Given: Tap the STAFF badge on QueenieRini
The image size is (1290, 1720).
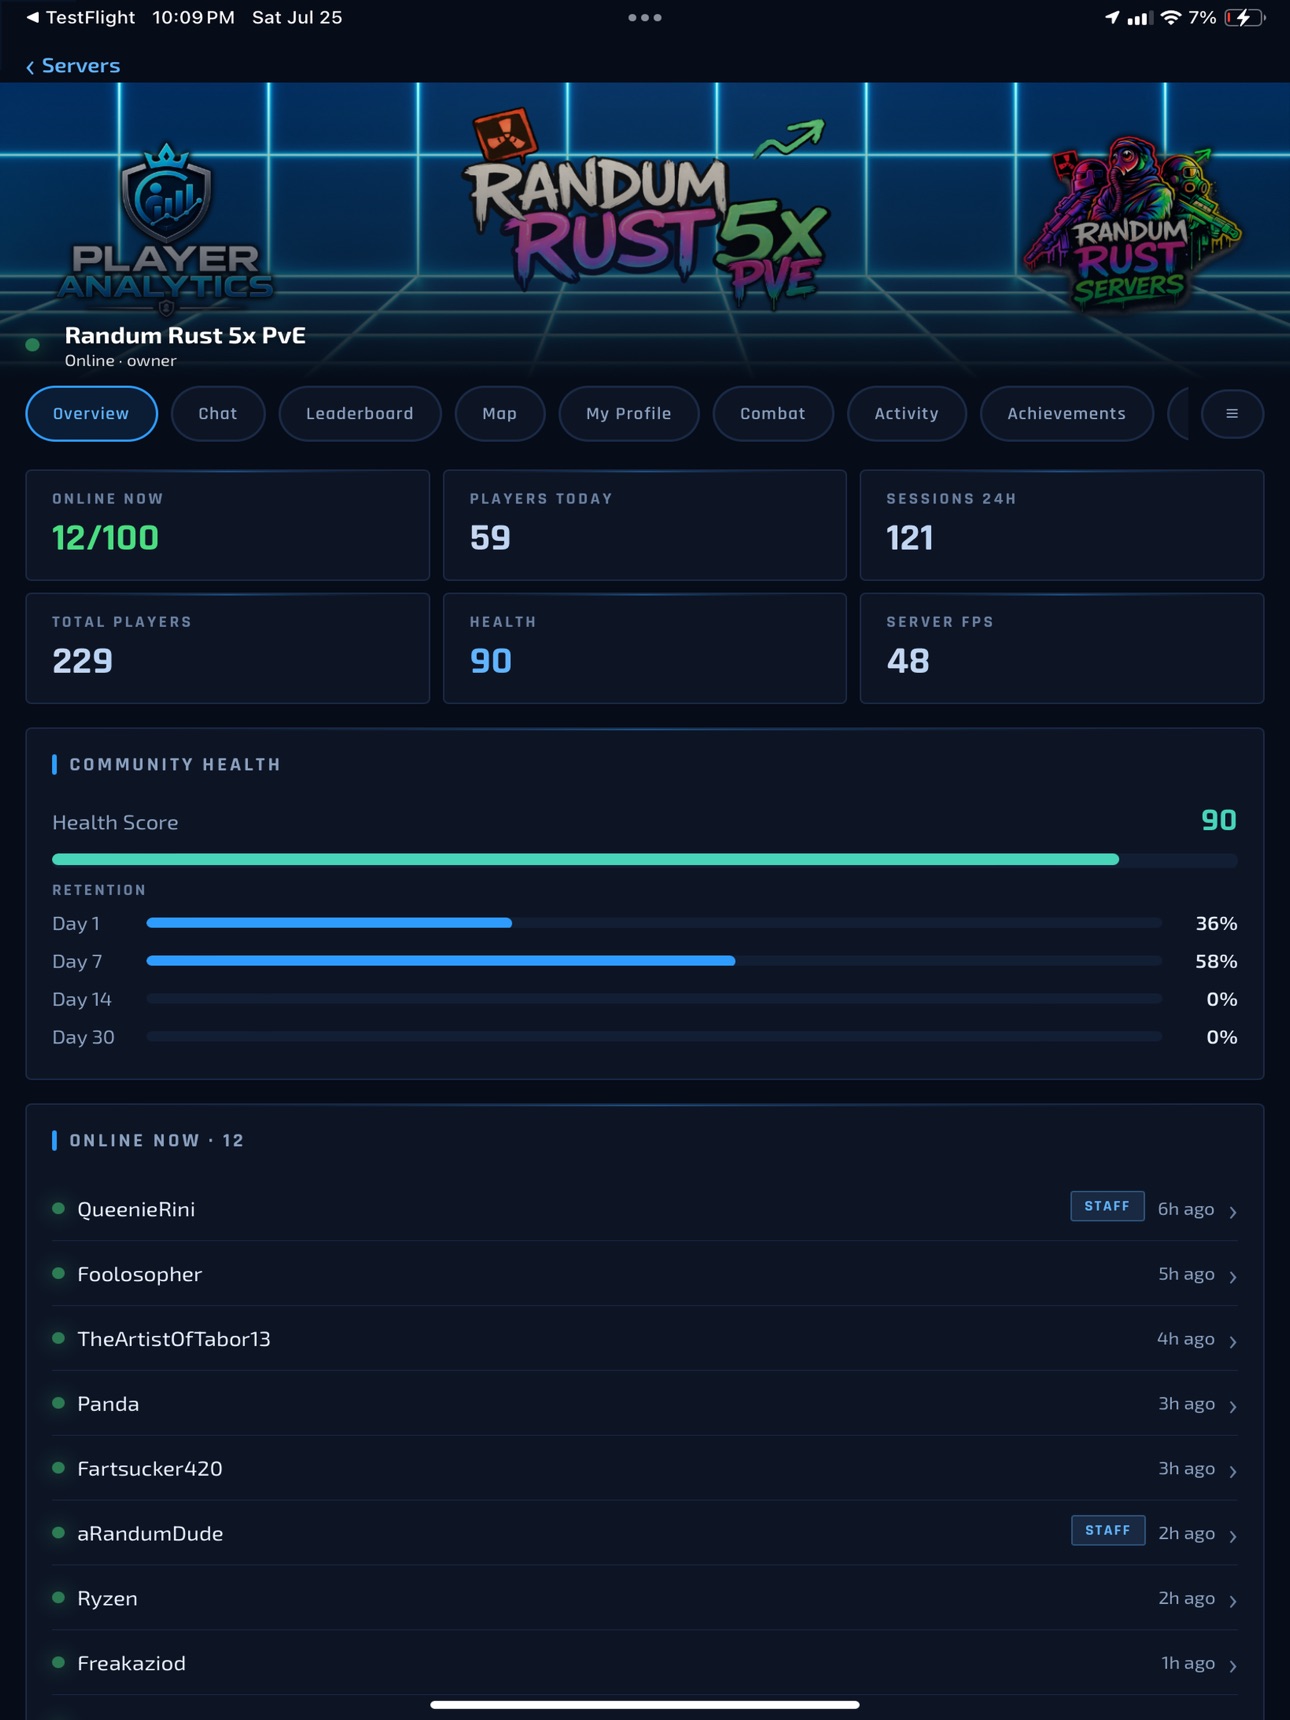Looking at the screenshot, I should [x=1107, y=1207].
